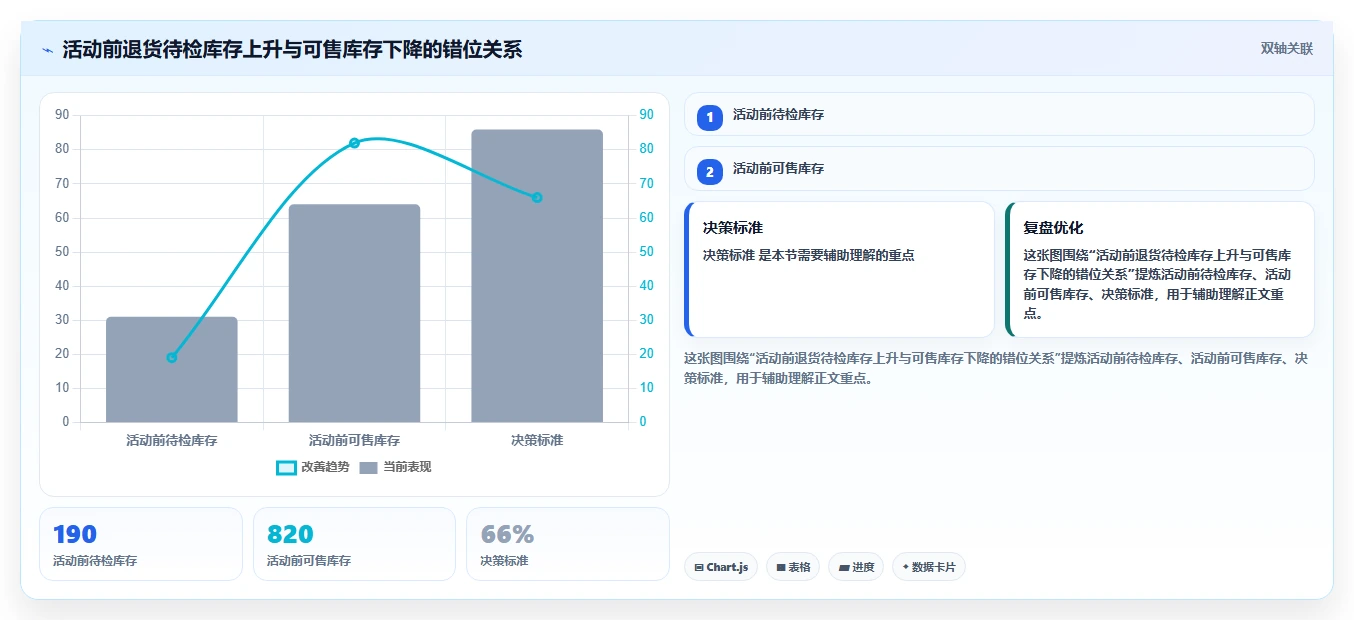
Task: Open list item 活动前待检库存
Action: click(x=999, y=114)
